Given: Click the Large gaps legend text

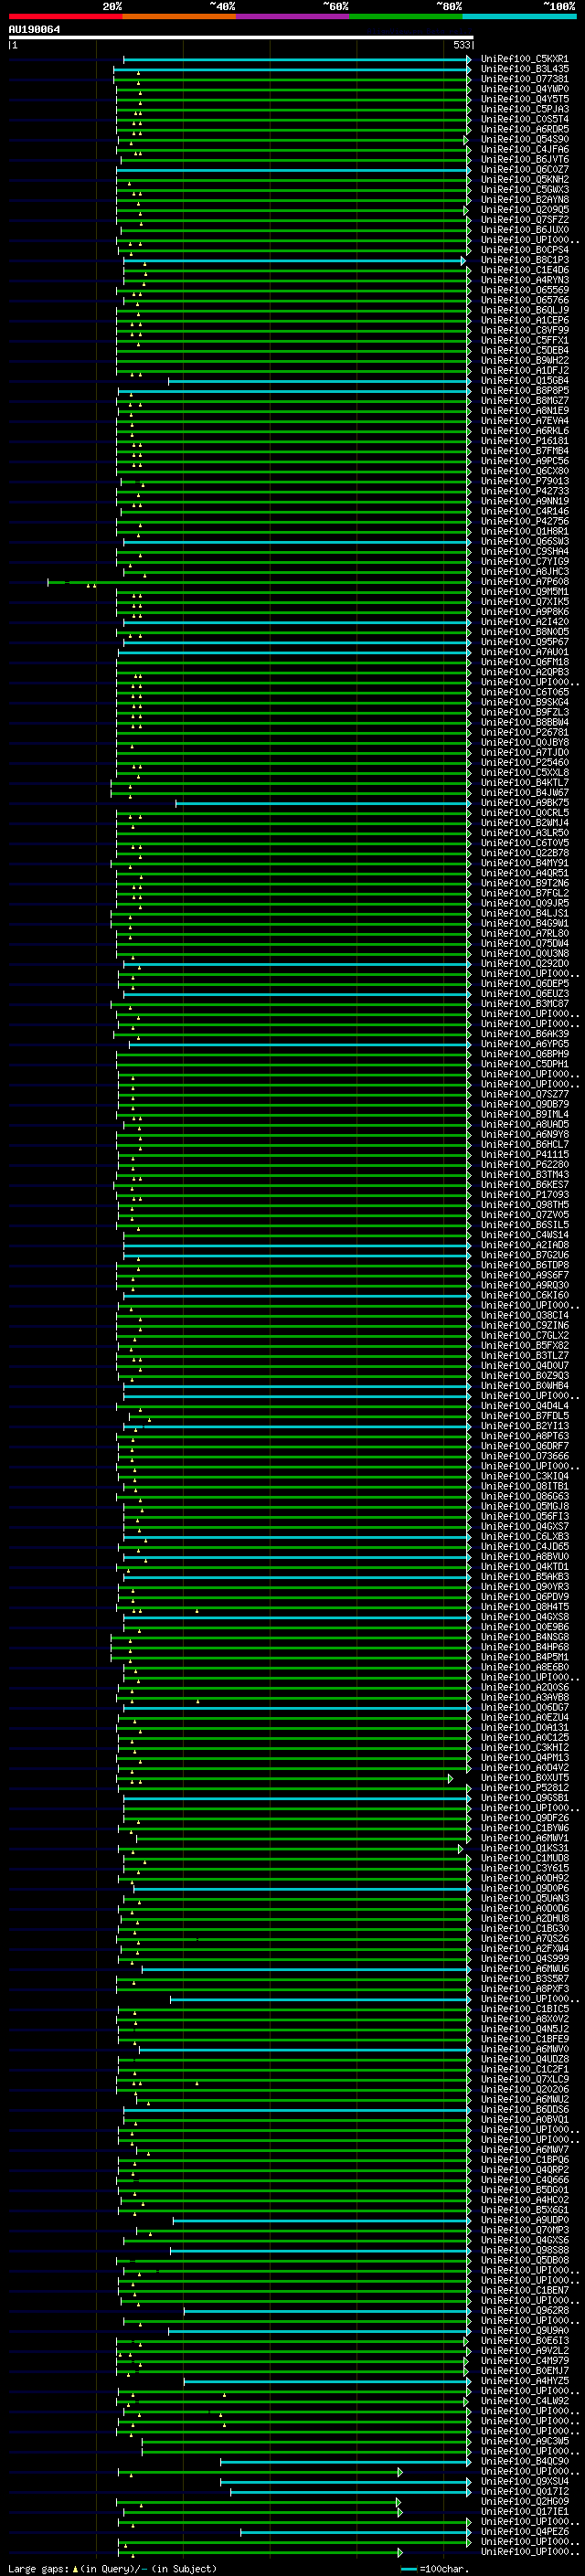Looking at the screenshot, I should 112,2569.
